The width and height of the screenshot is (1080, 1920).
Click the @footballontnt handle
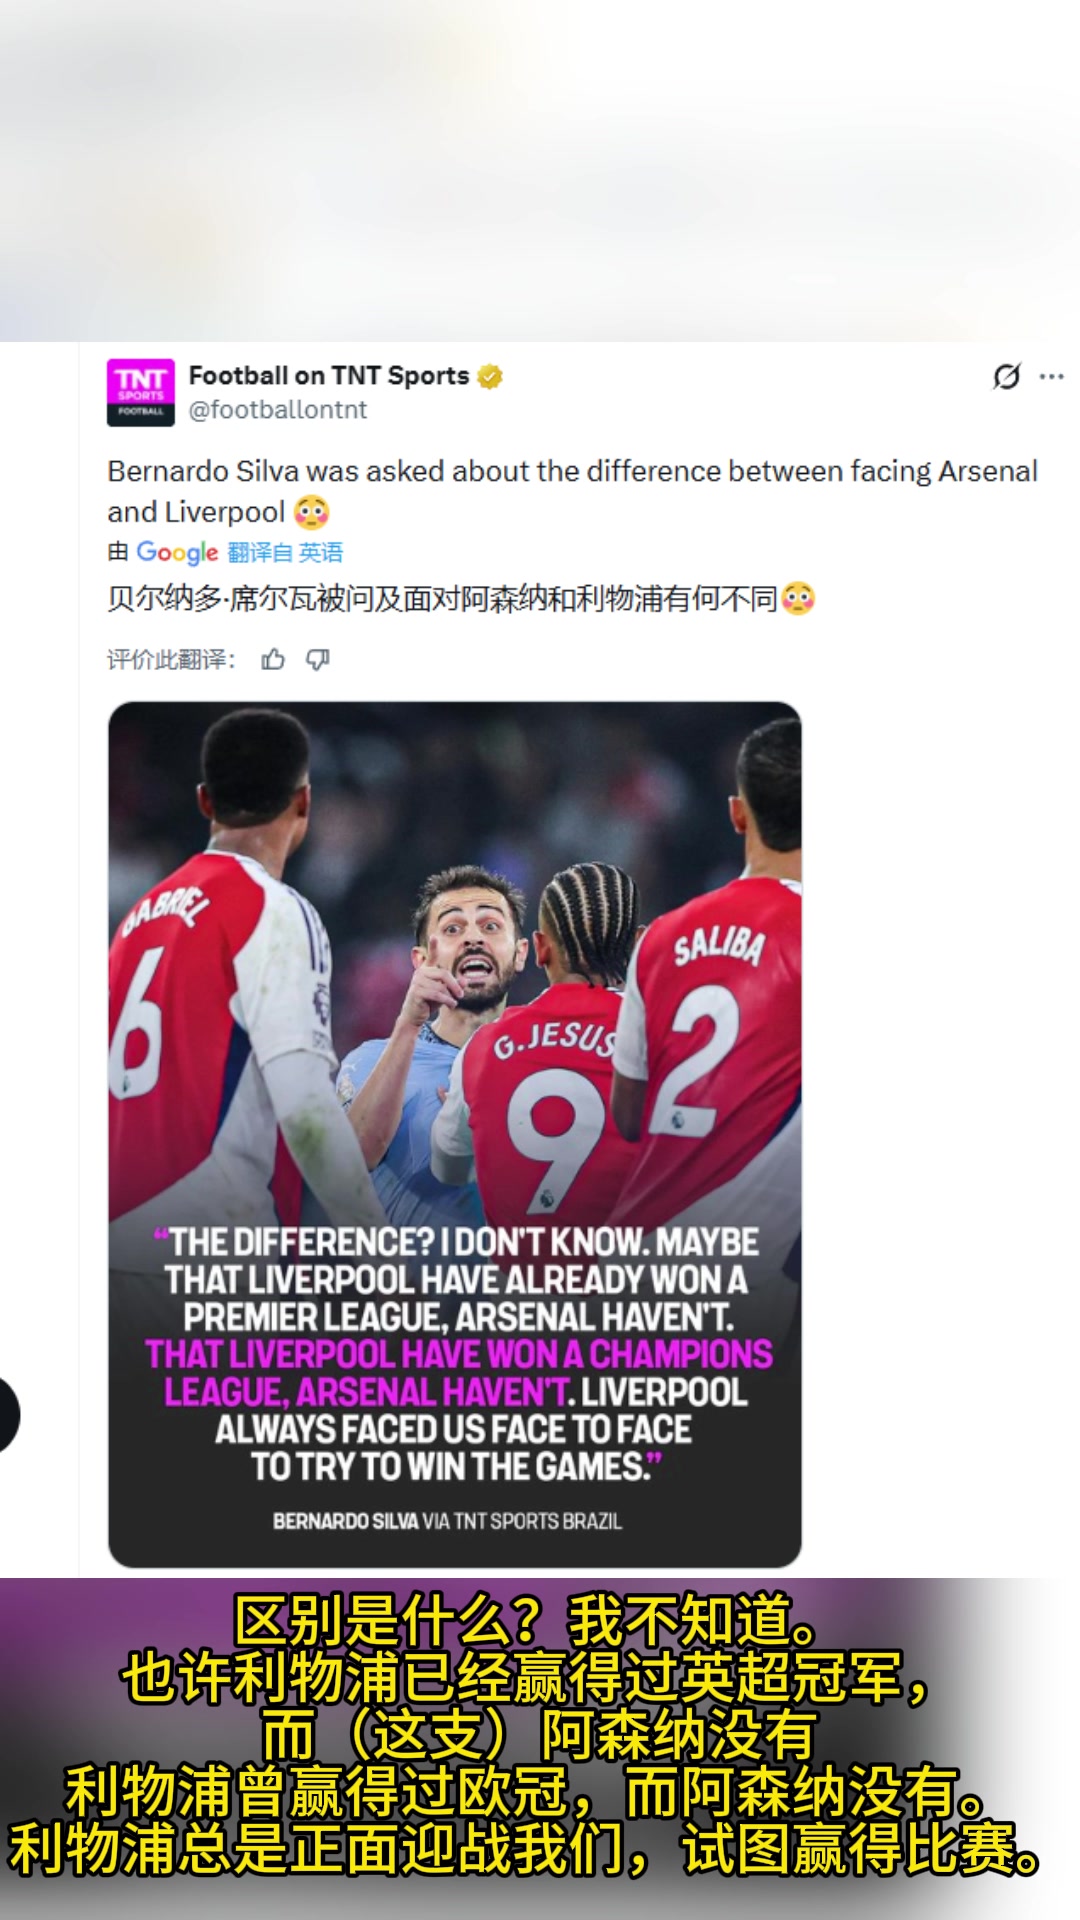click(278, 410)
